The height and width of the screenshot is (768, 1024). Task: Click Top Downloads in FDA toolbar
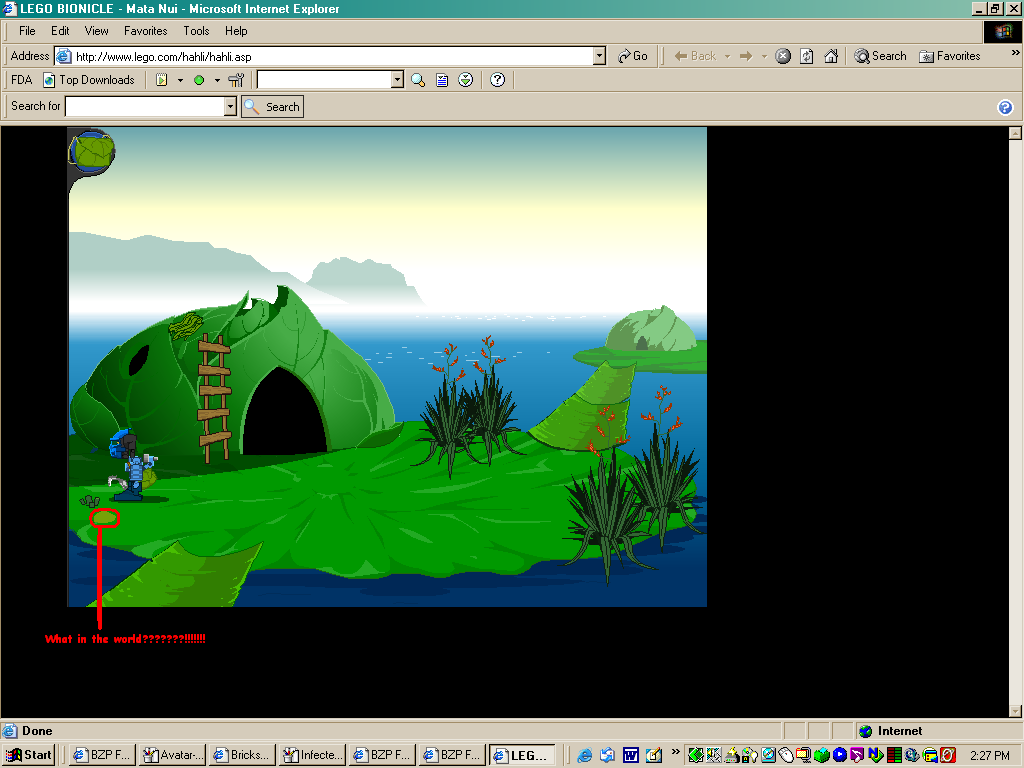point(89,80)
